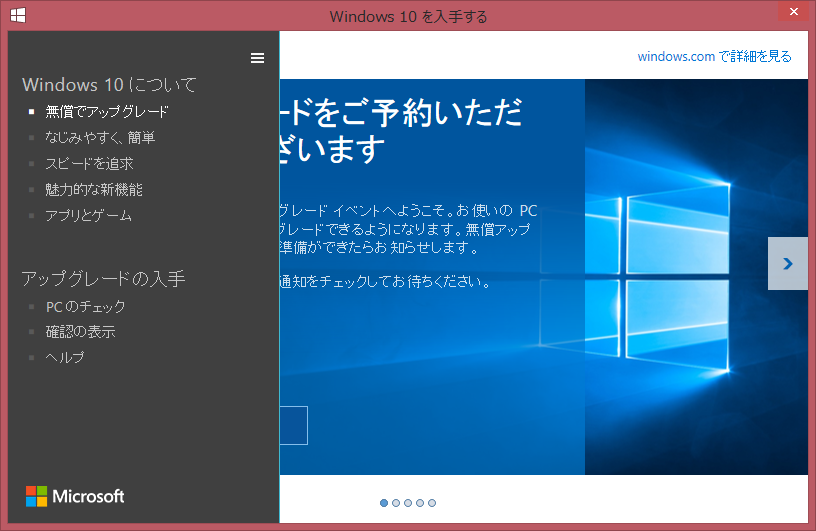Open windows.com で詳細を見る link

click(715, 56)
